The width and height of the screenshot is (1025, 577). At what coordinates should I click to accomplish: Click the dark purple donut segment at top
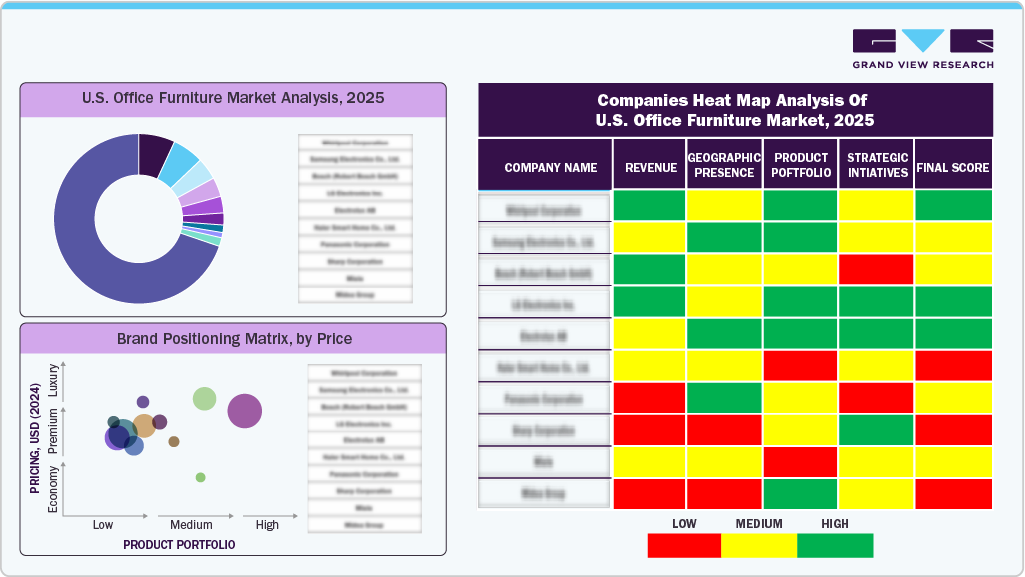pos(154,152)
